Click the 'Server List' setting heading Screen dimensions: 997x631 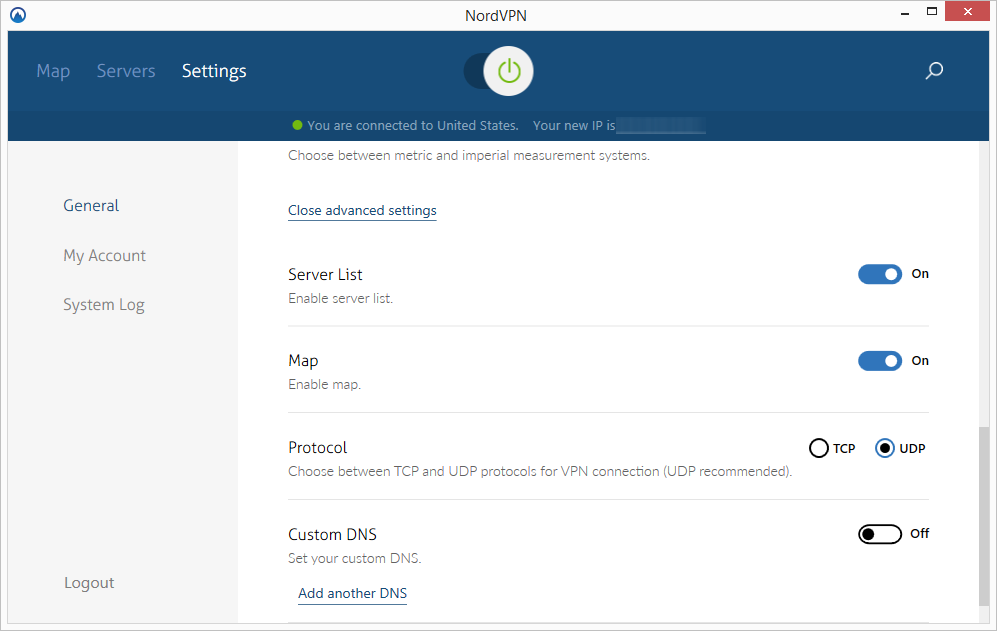[x=325, y=275]
